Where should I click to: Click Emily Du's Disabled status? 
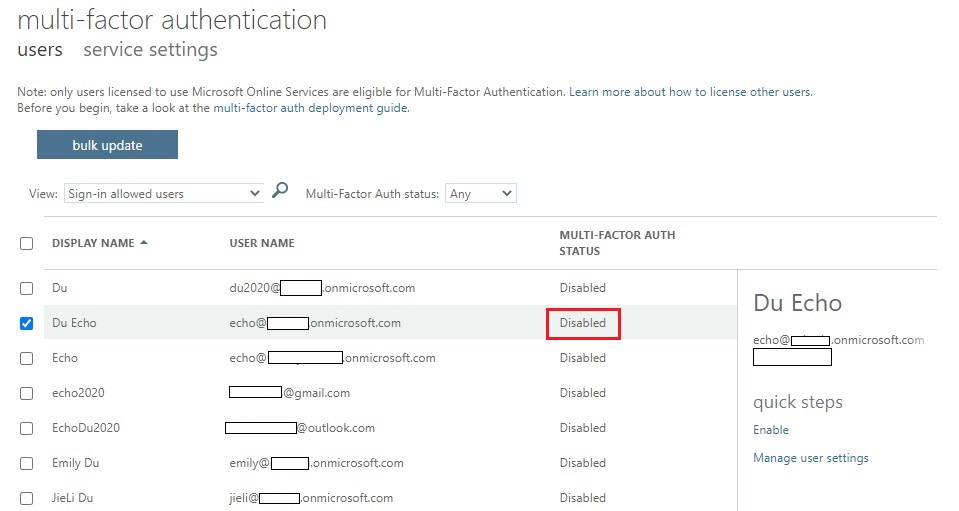(x=583, y=463)
